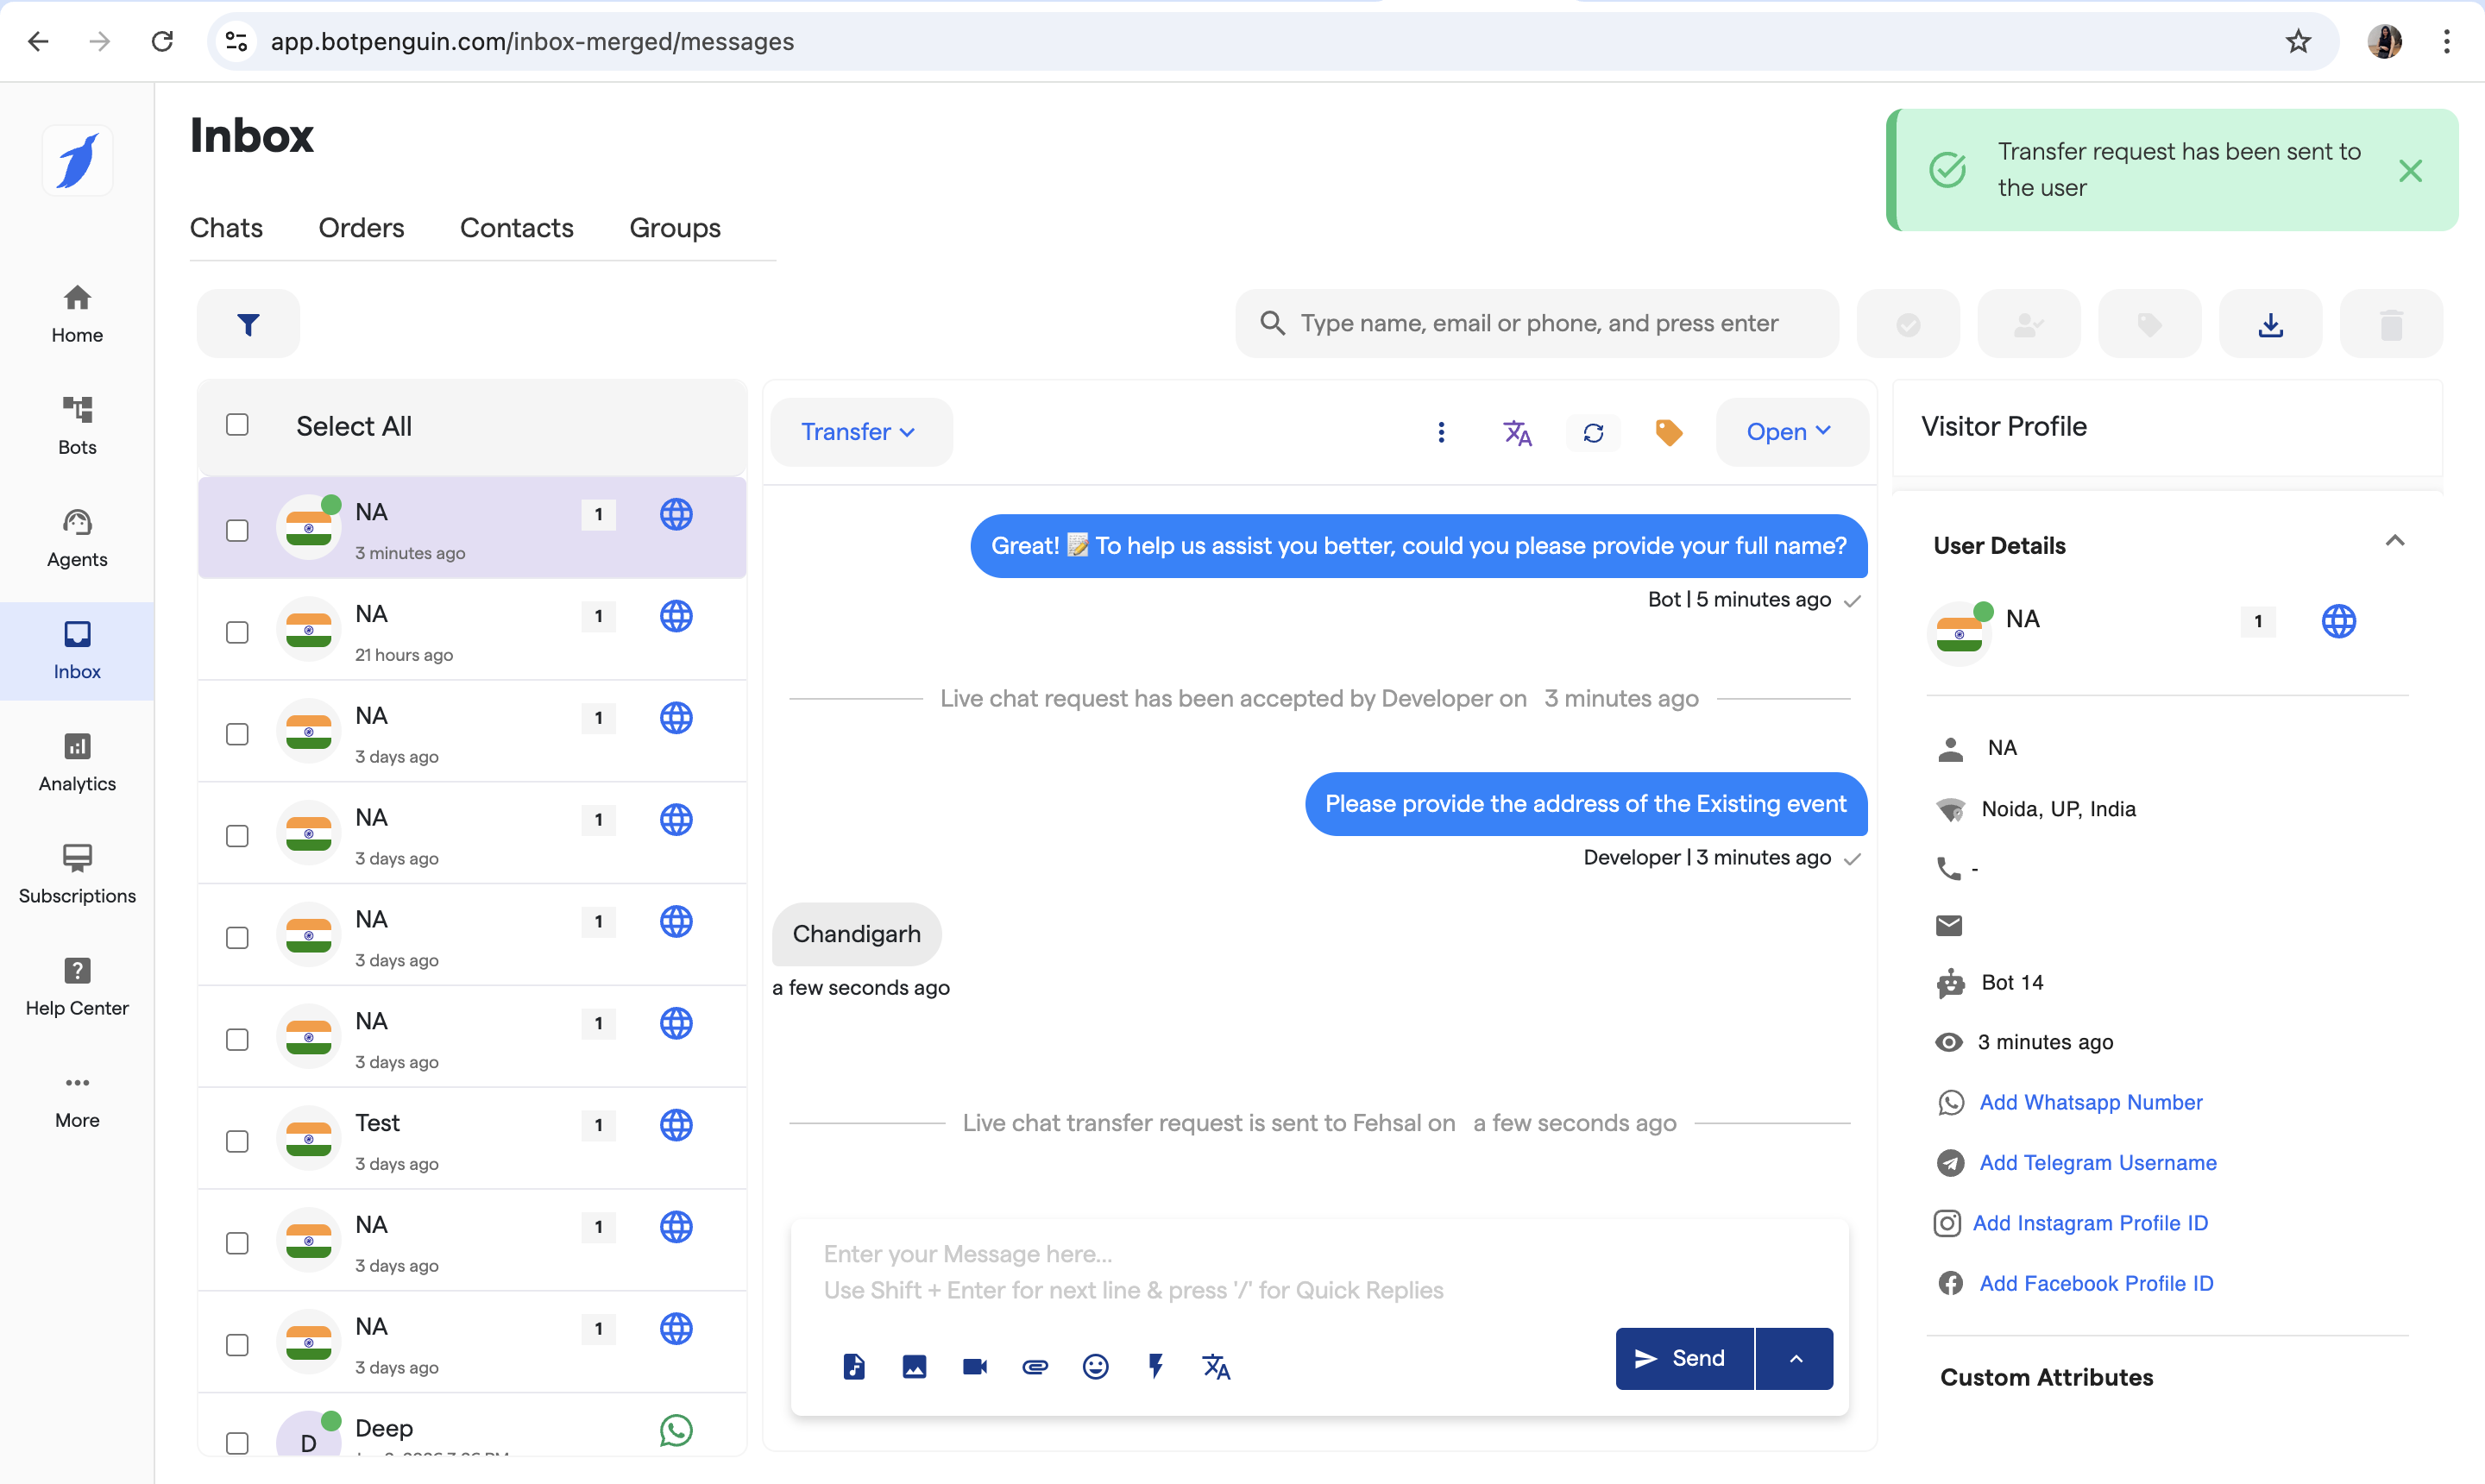
Task: Click the lightning bolt quick replies icon
Action: [x=1156, y=1366]
